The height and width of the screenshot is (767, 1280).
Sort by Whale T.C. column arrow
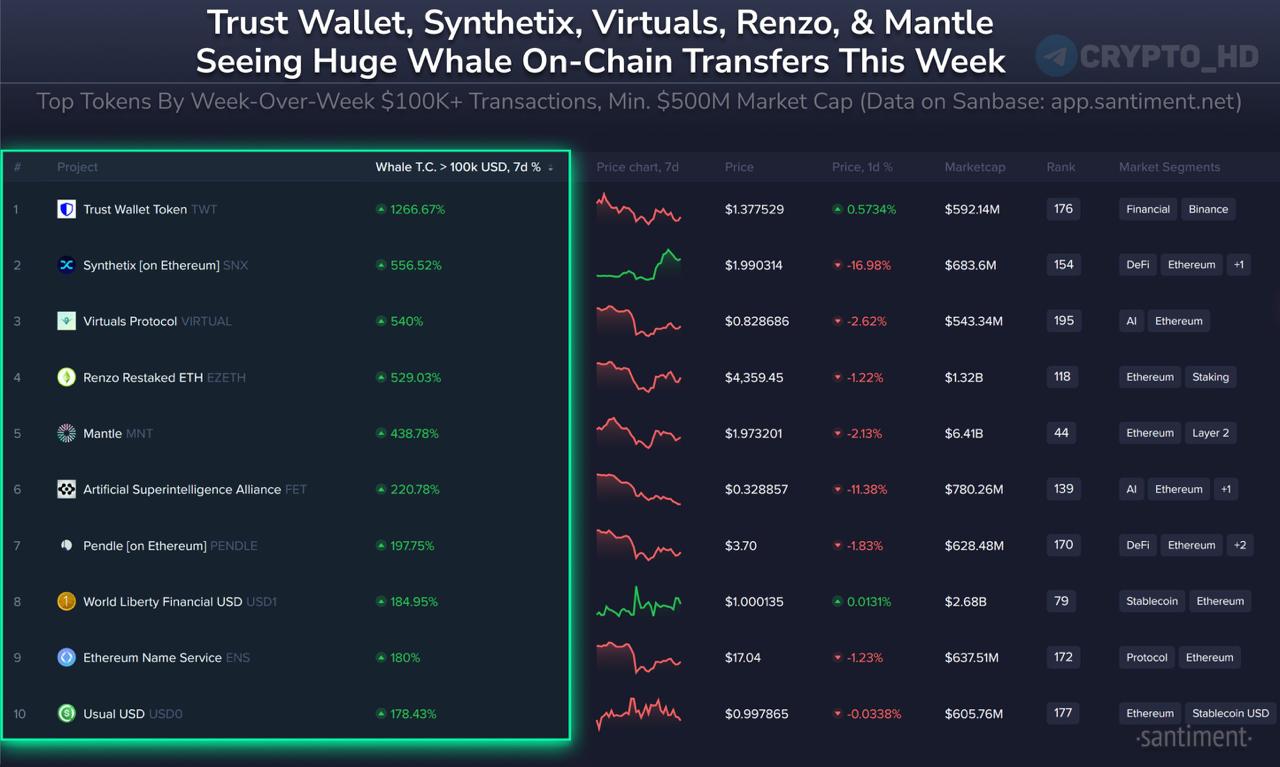(x=551, y=168)
